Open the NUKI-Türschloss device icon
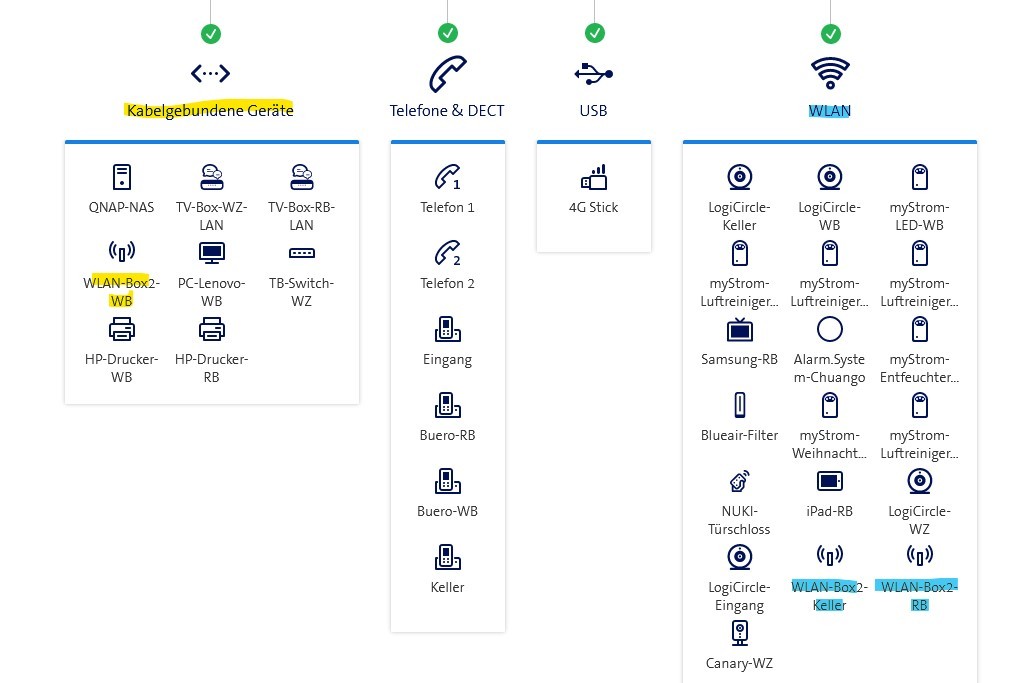This screenshot has height=683, width=1009. (x=739, y=481)
